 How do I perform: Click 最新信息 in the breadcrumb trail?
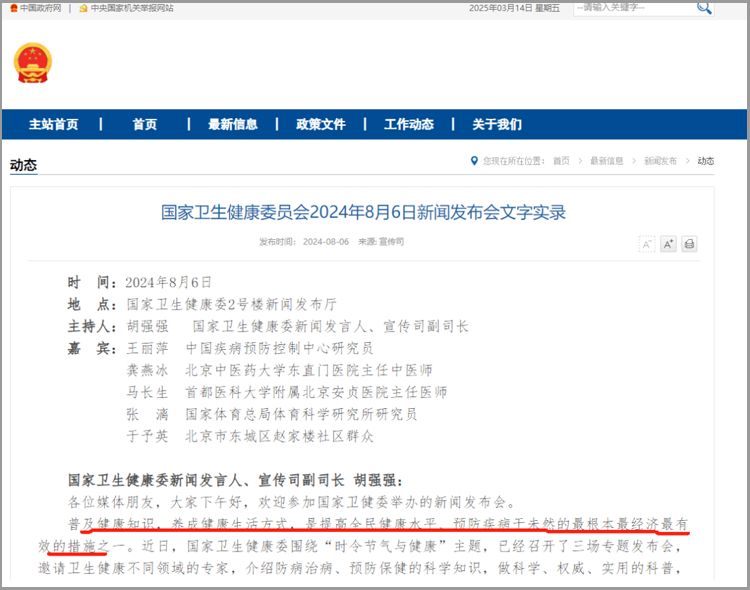[x=606, y=161]
